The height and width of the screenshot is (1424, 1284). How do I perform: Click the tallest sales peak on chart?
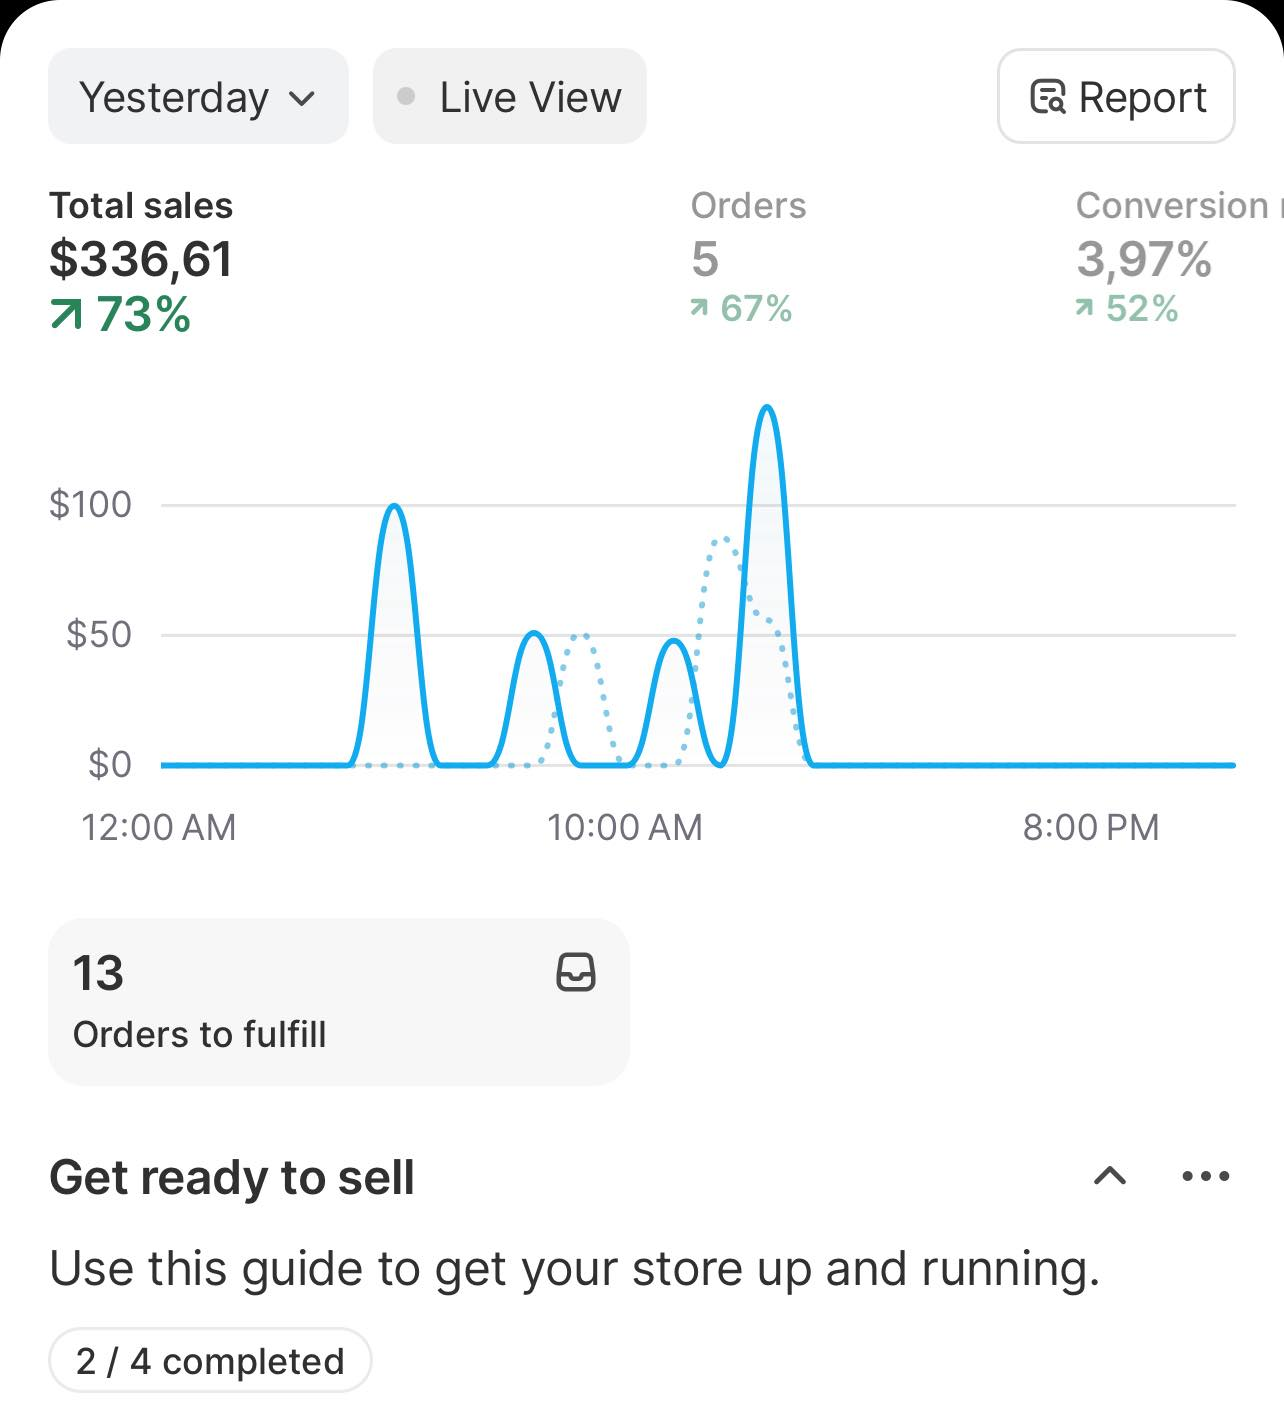point(767,410)
